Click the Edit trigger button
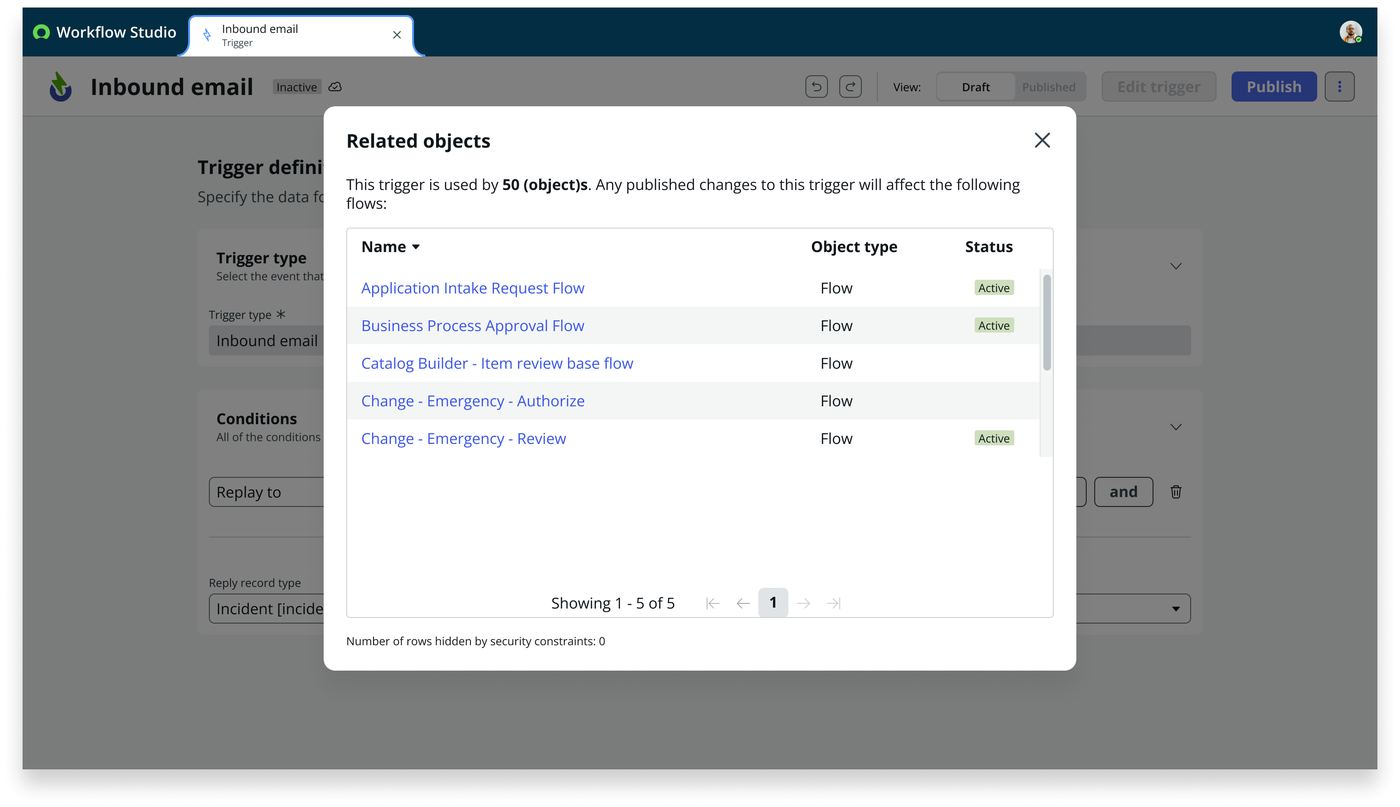The image size is (1400, 807). [x=1159, y=87]
